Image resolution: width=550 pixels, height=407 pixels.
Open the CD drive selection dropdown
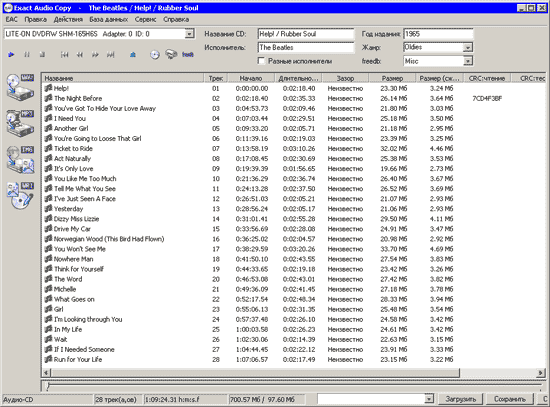tap(189, 34)
